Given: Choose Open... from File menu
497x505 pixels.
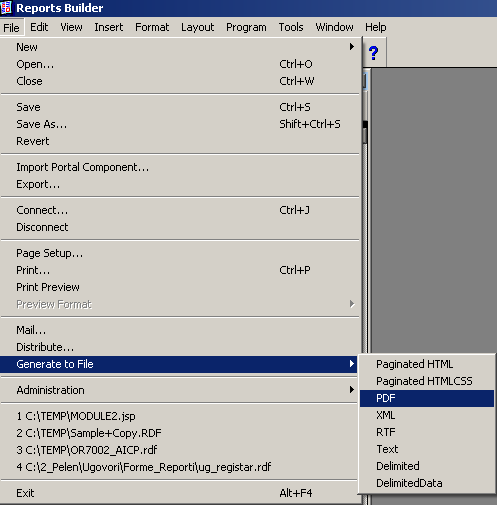Looking at the screenshot, I should point(180,64).
